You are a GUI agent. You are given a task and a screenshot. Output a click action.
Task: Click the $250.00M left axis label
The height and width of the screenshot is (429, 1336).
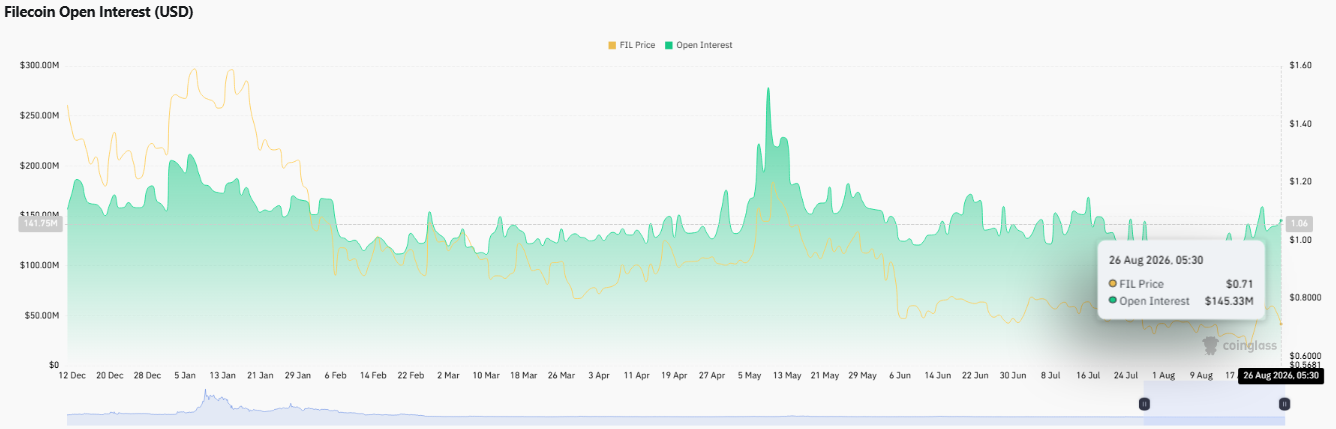point(39,115)
